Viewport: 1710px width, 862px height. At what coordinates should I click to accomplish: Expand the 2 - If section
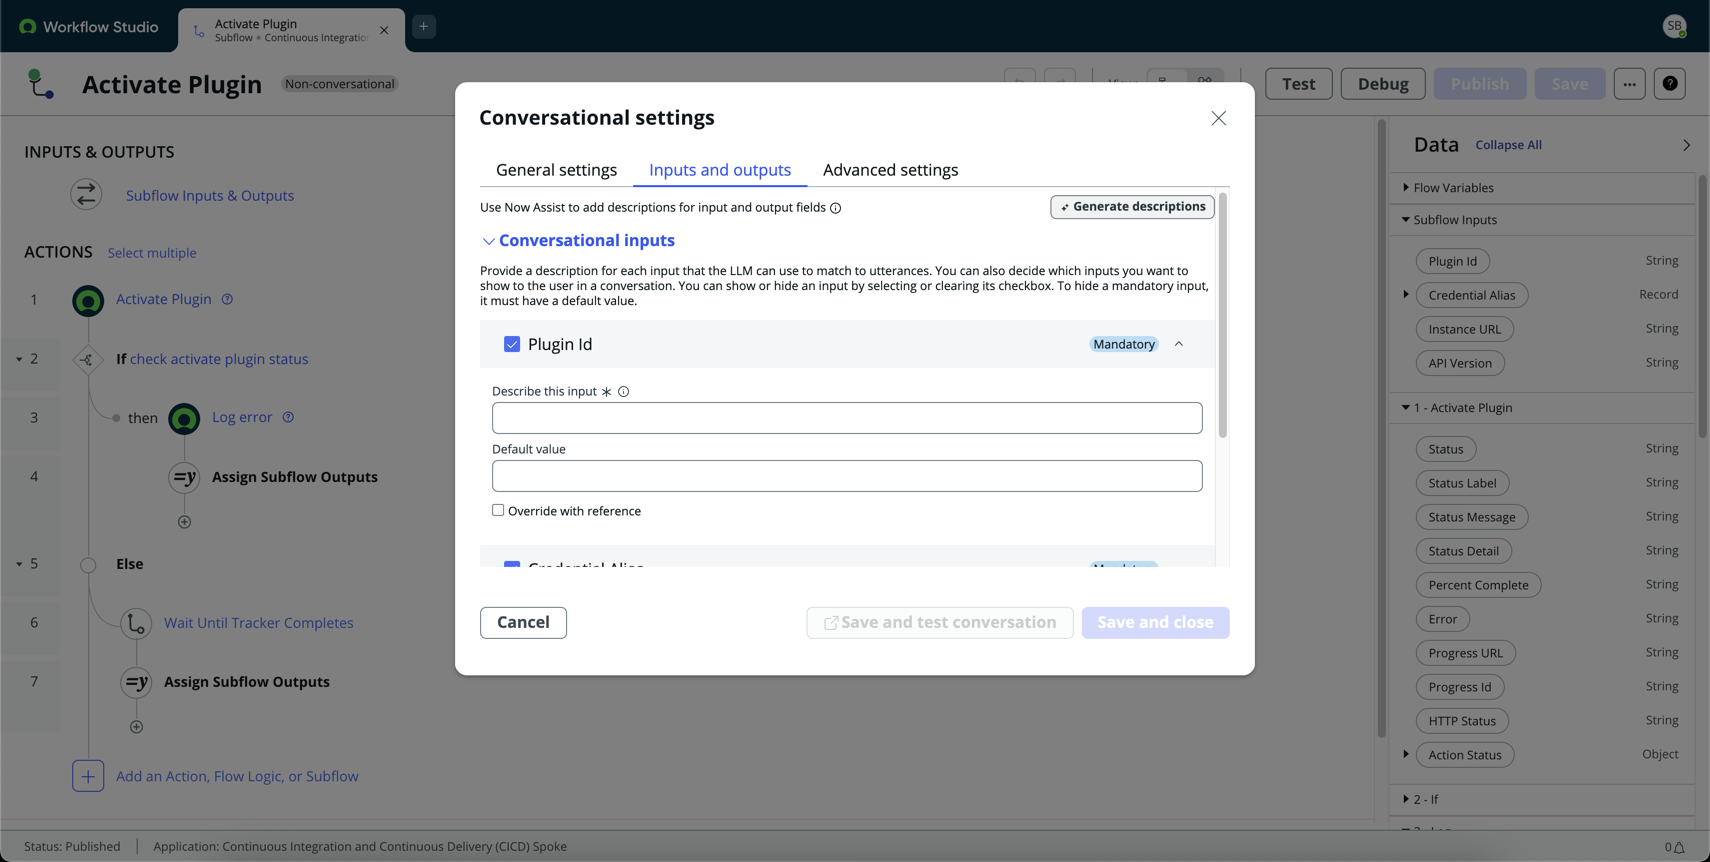[1405, 800]
